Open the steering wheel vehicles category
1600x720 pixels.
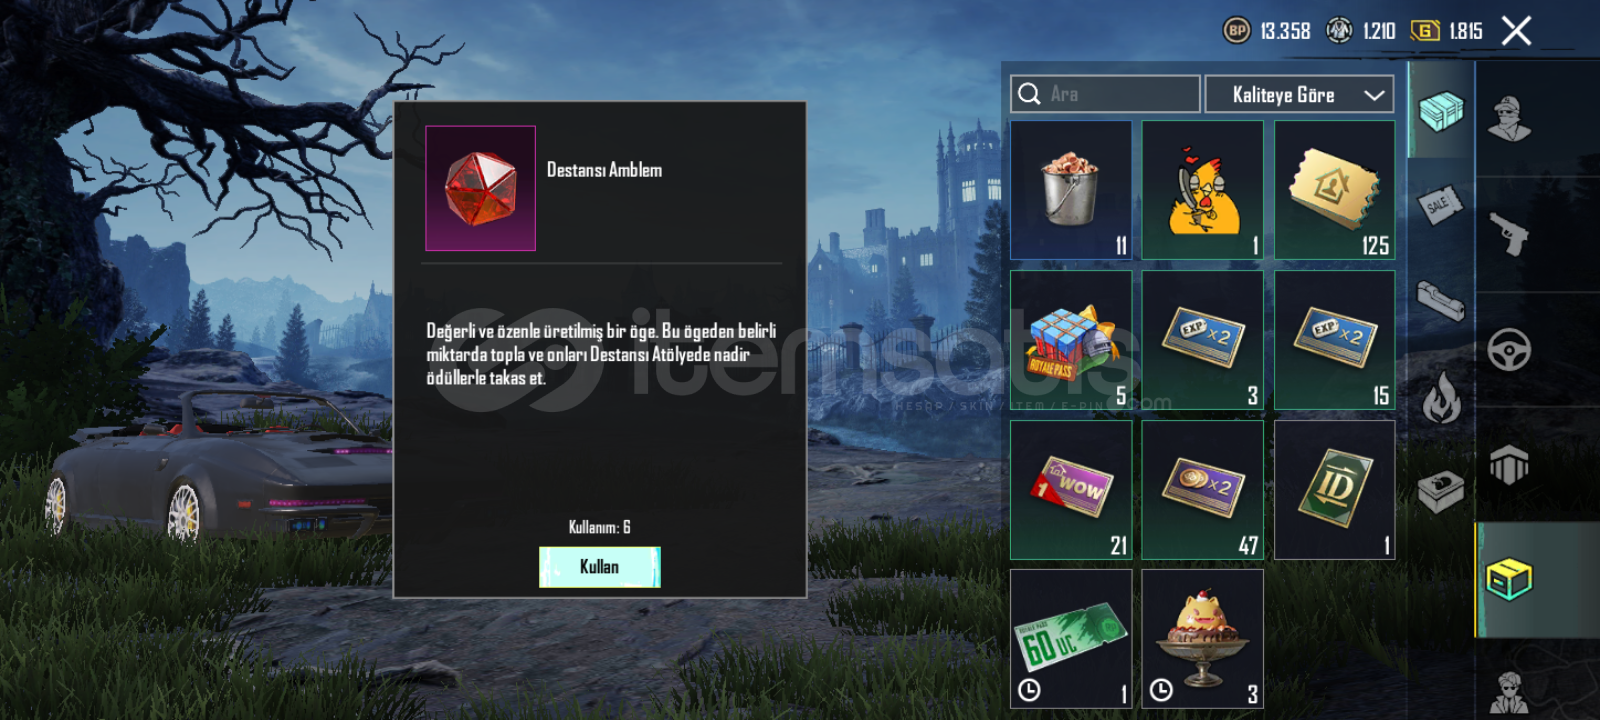click(1509, 350)
